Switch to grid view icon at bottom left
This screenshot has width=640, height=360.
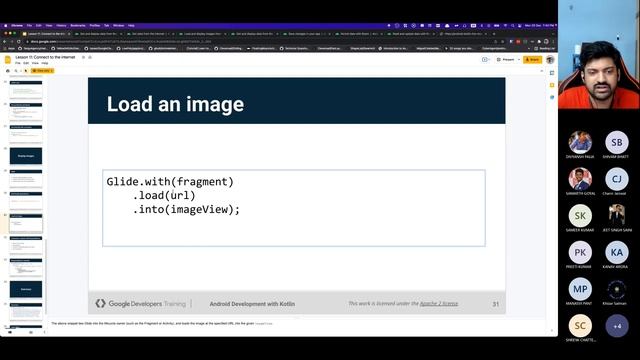[31, 332]
